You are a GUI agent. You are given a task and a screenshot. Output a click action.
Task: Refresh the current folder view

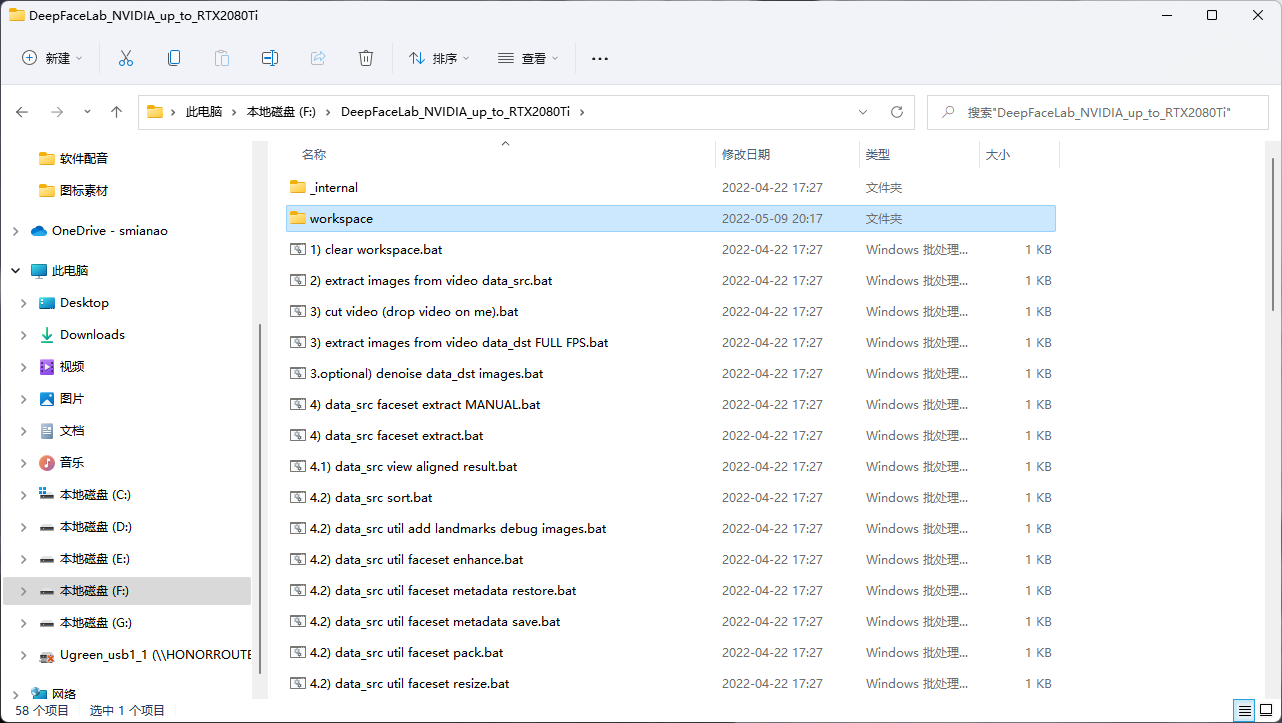(897, 112)
